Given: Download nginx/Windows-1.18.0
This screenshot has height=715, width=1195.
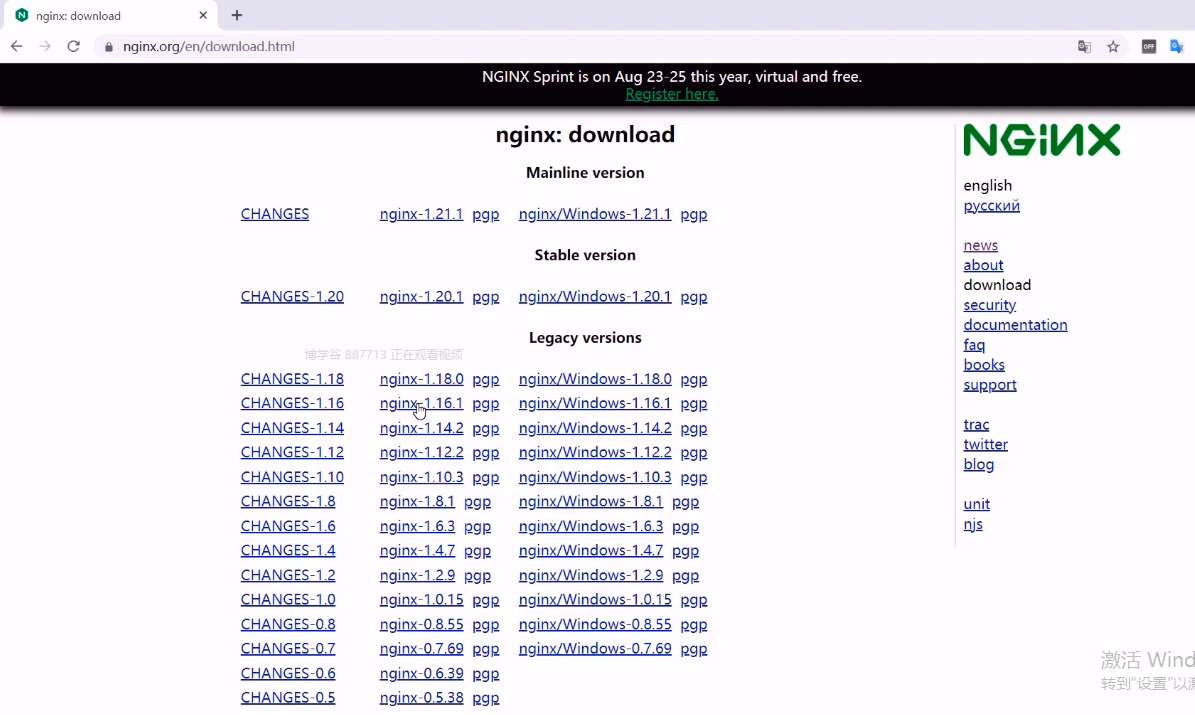Looking at the screenshot, I should click(595, 379).
